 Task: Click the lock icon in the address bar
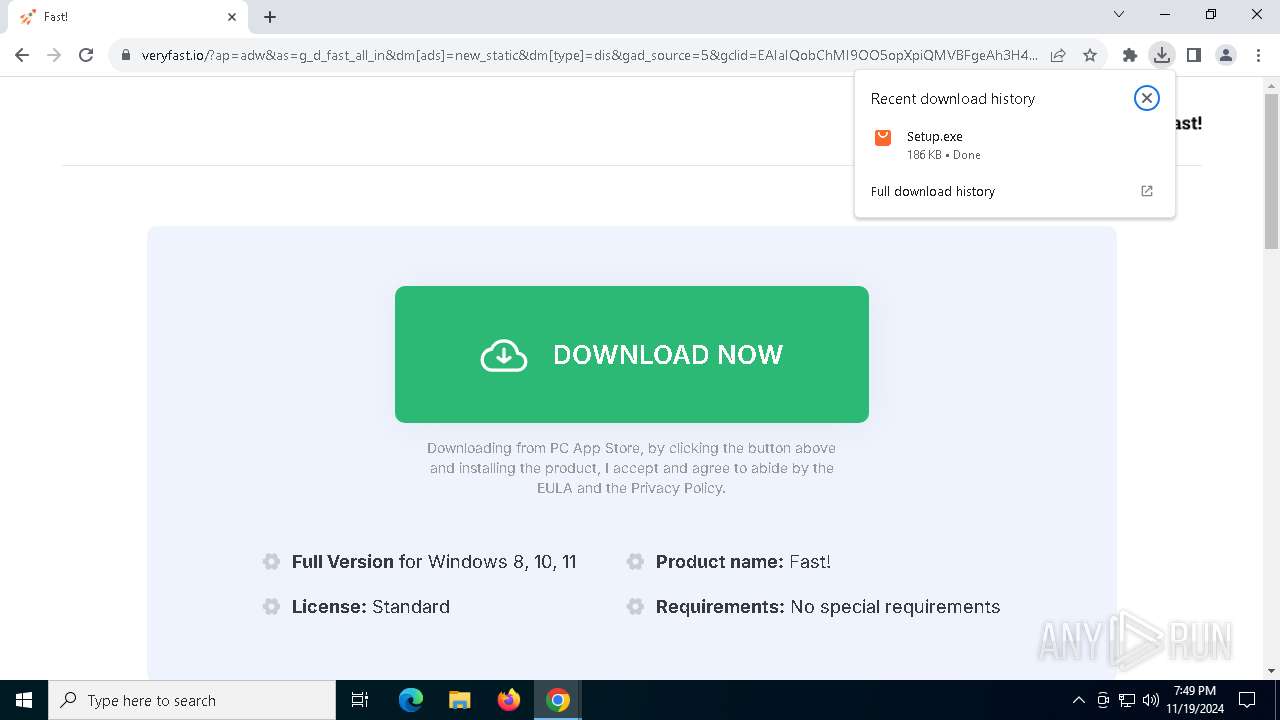pyautogui.click(x=126, y=55)
